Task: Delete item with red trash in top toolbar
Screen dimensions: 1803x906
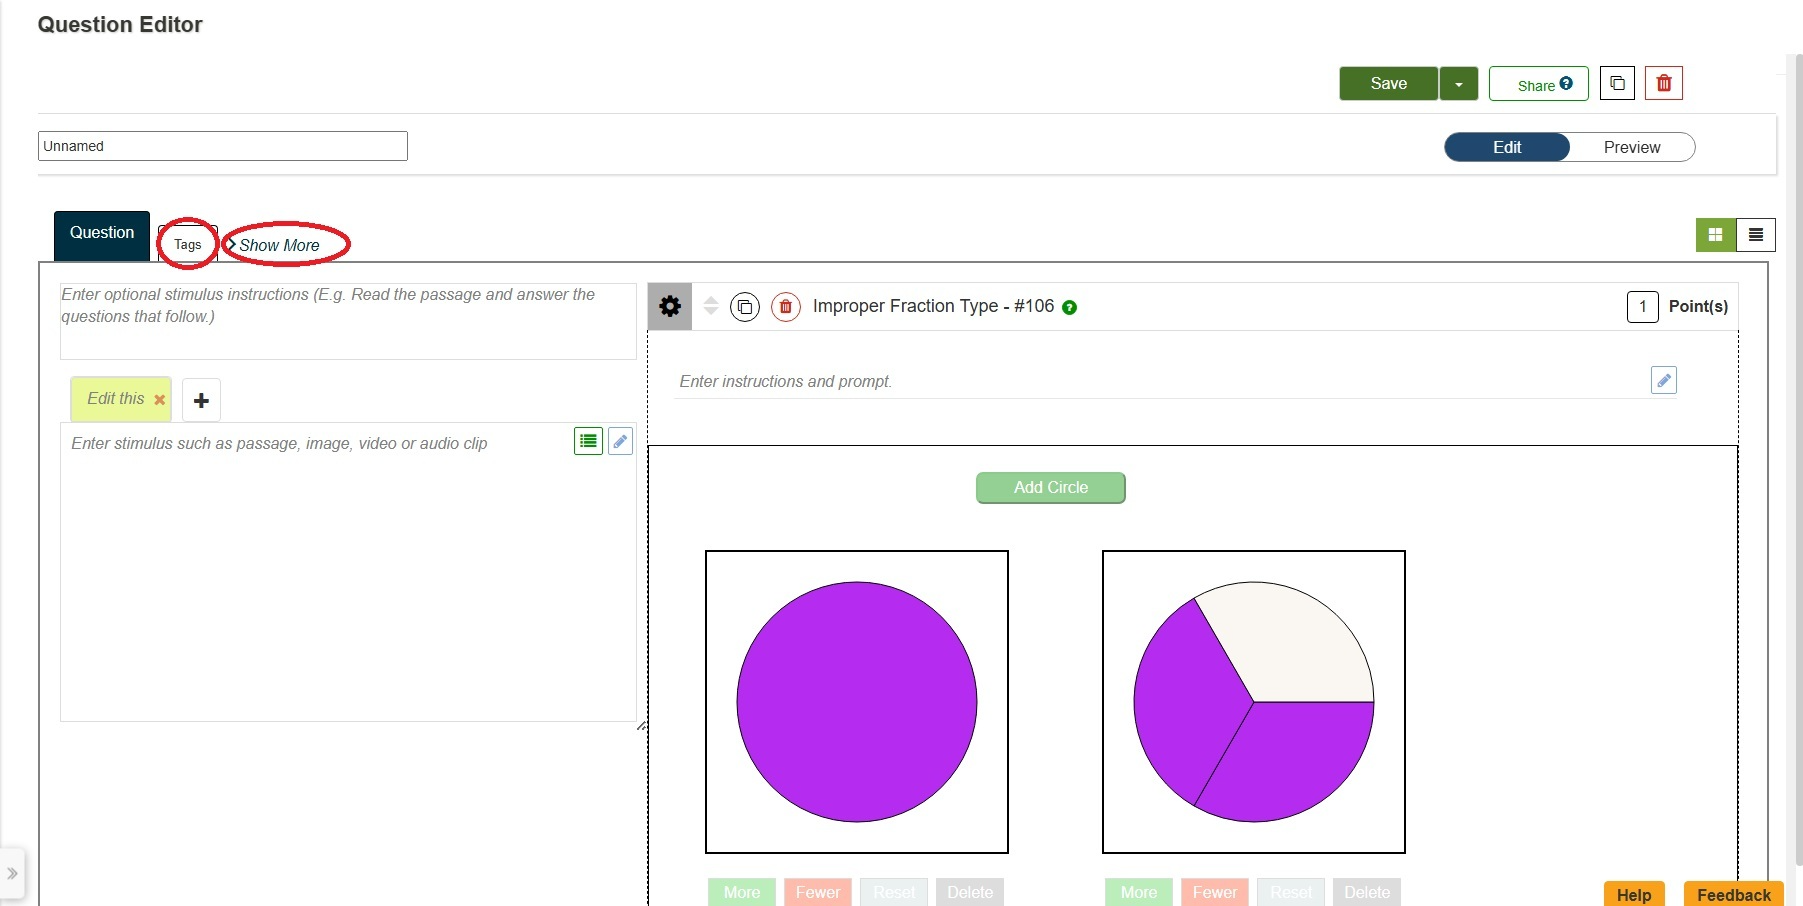Action: pyautogui.click(x=1664, y=83)
